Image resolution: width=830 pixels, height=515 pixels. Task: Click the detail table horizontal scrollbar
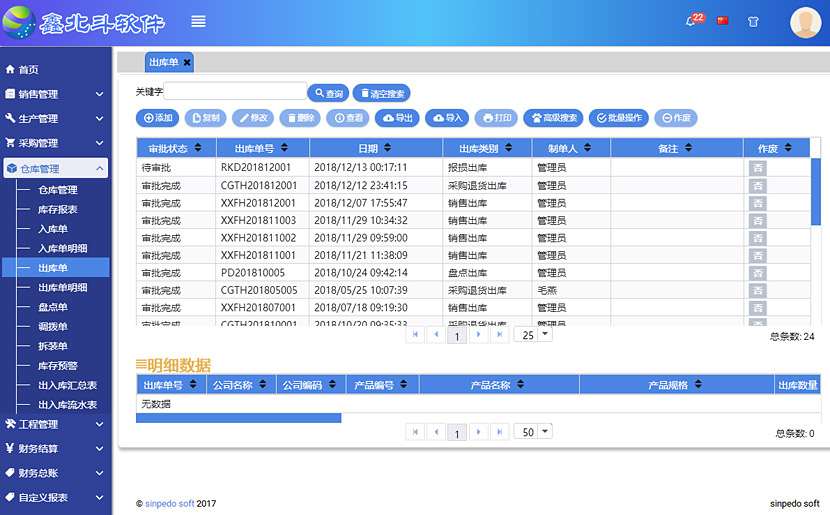click(x=238, y=418)
